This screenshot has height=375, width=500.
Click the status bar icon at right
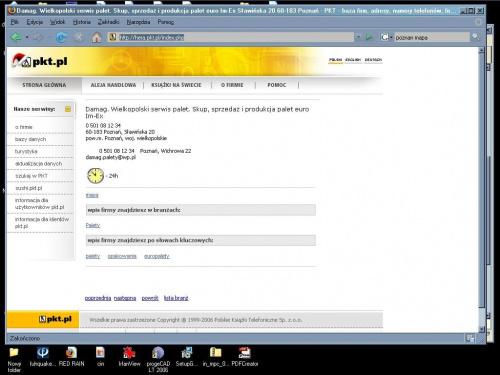tap(470, 339)
